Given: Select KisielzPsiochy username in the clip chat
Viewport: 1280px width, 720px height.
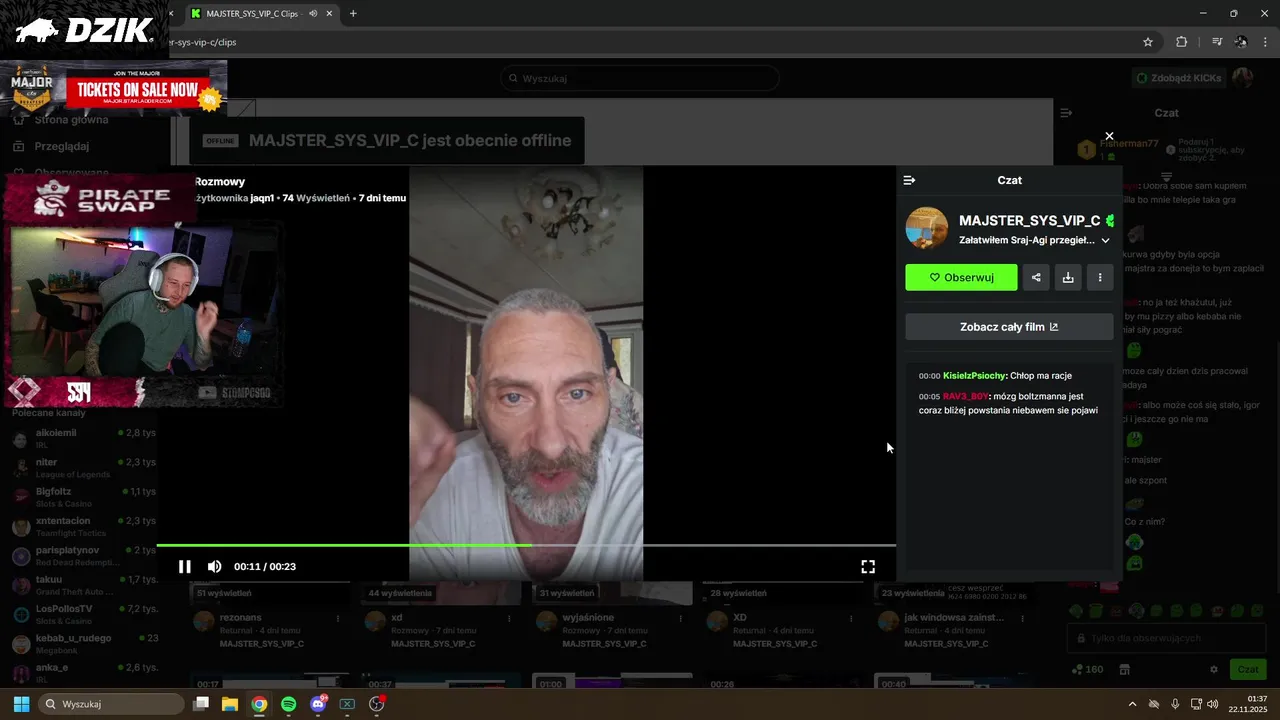Looking at the screenshot, I should 974,376.
